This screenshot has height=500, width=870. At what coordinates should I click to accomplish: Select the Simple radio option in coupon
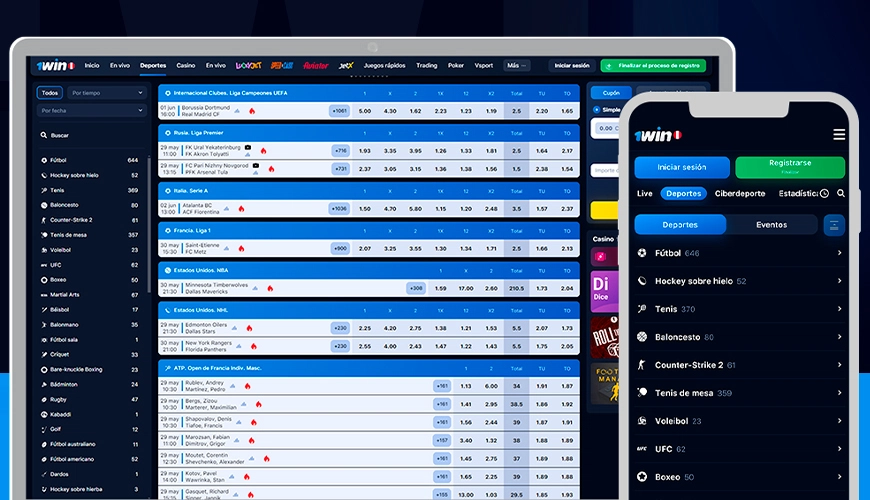point(596,110)
